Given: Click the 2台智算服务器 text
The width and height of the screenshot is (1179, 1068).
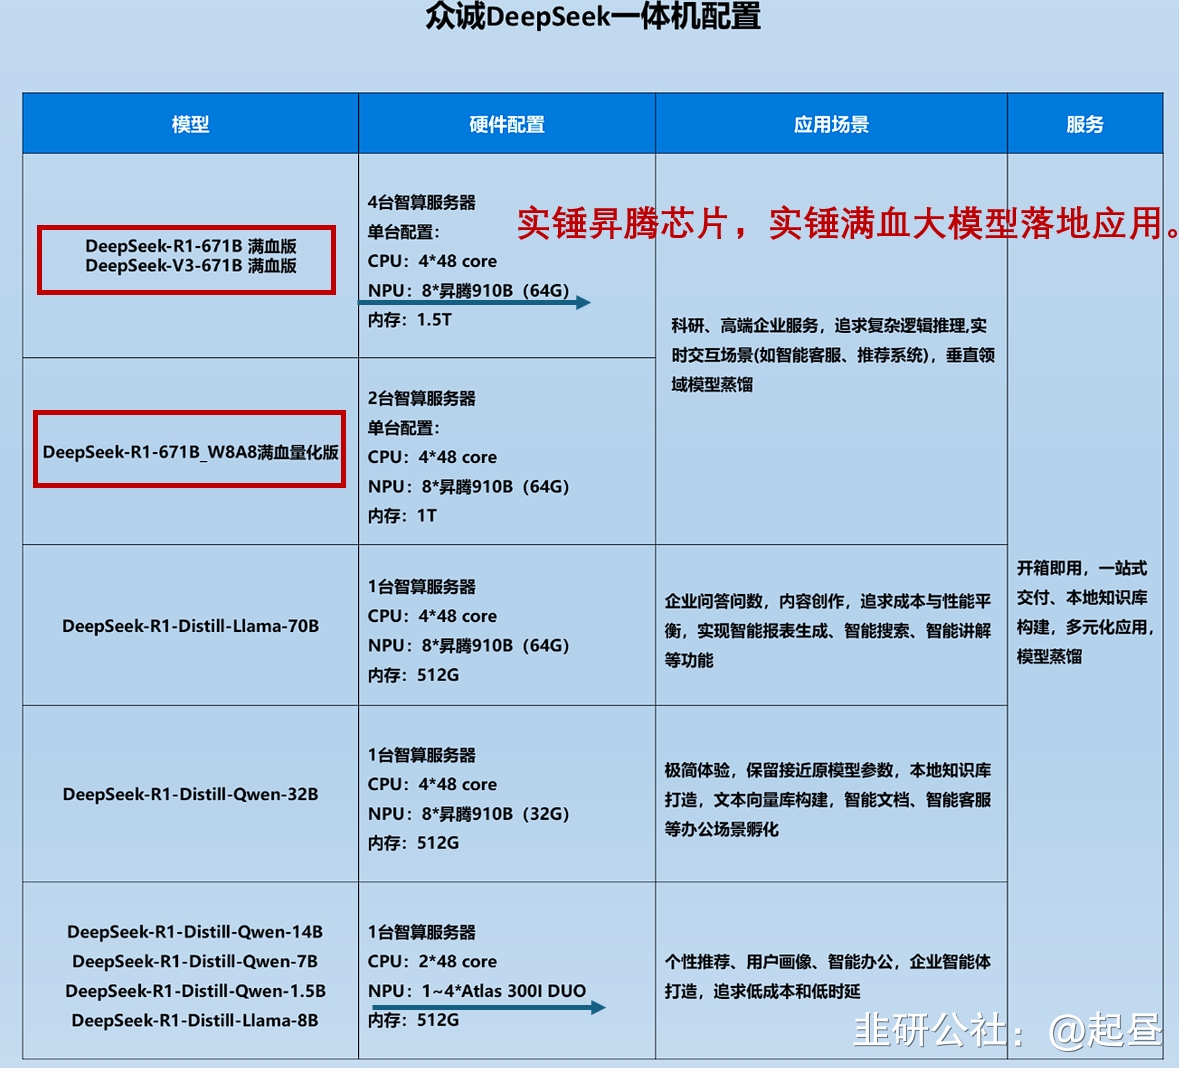Looking at the screenshot, I should click(421, 398).
